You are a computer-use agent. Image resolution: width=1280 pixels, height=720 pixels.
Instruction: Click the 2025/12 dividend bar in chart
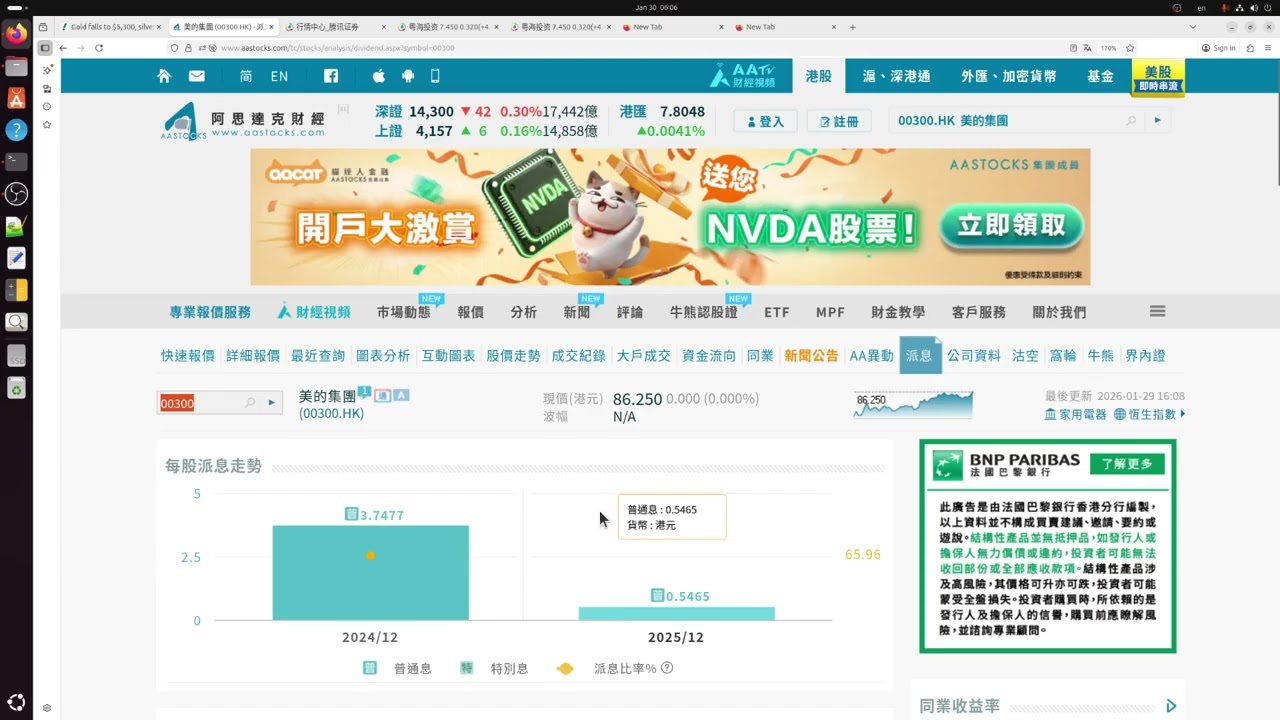[x=677, y=613]
